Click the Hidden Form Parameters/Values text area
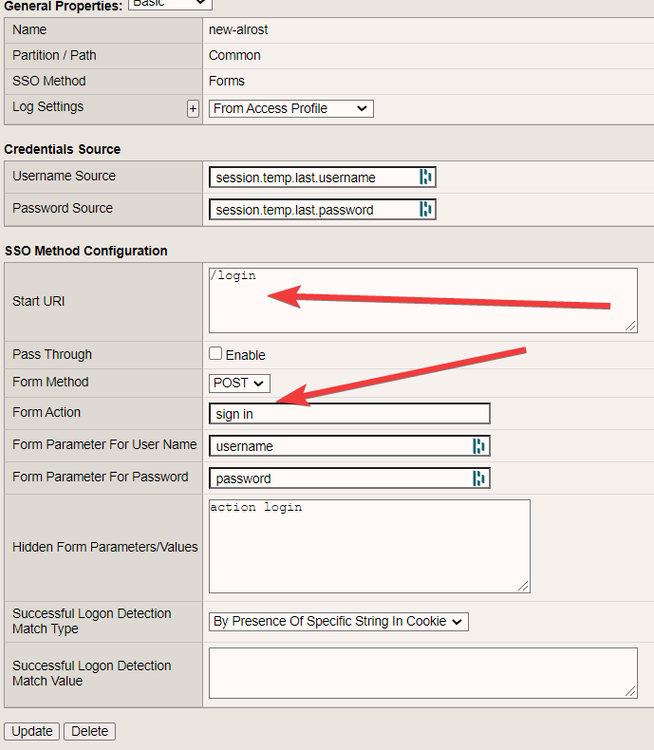 click(369, 546)
